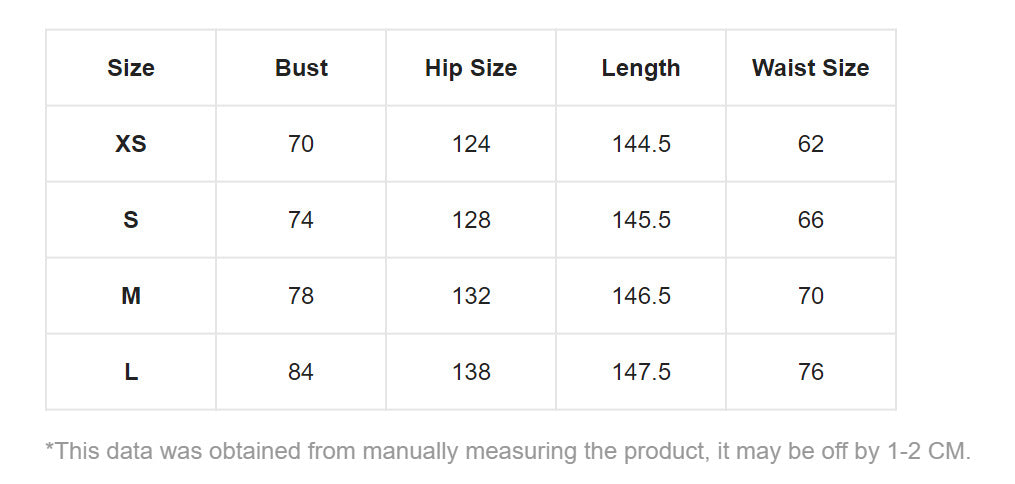Click the XS bust value 70

(301, 144)
